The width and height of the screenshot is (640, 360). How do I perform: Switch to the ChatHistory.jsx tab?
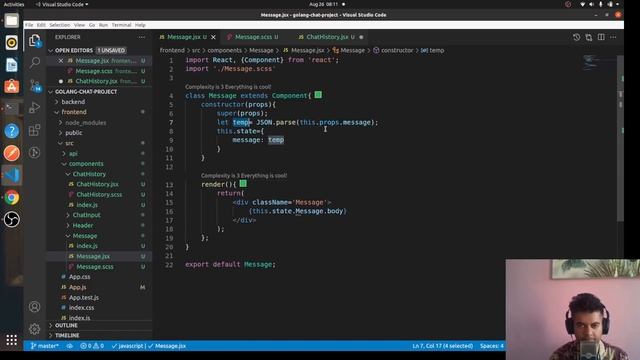point(327,37)
